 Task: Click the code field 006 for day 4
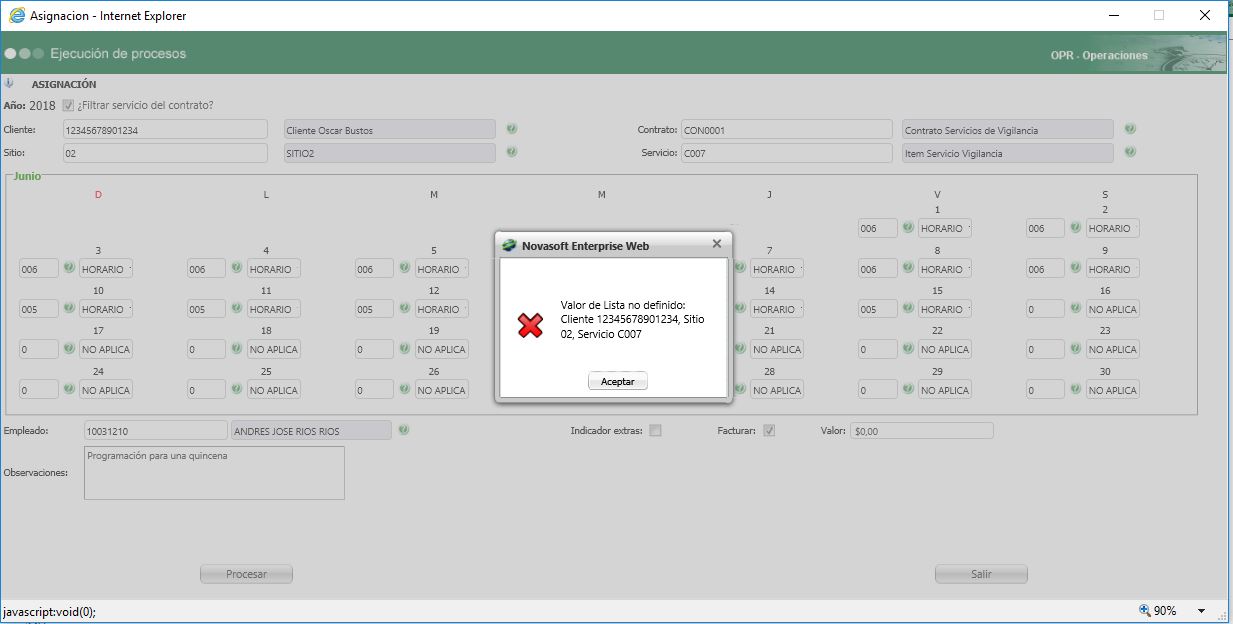[206, 269]
